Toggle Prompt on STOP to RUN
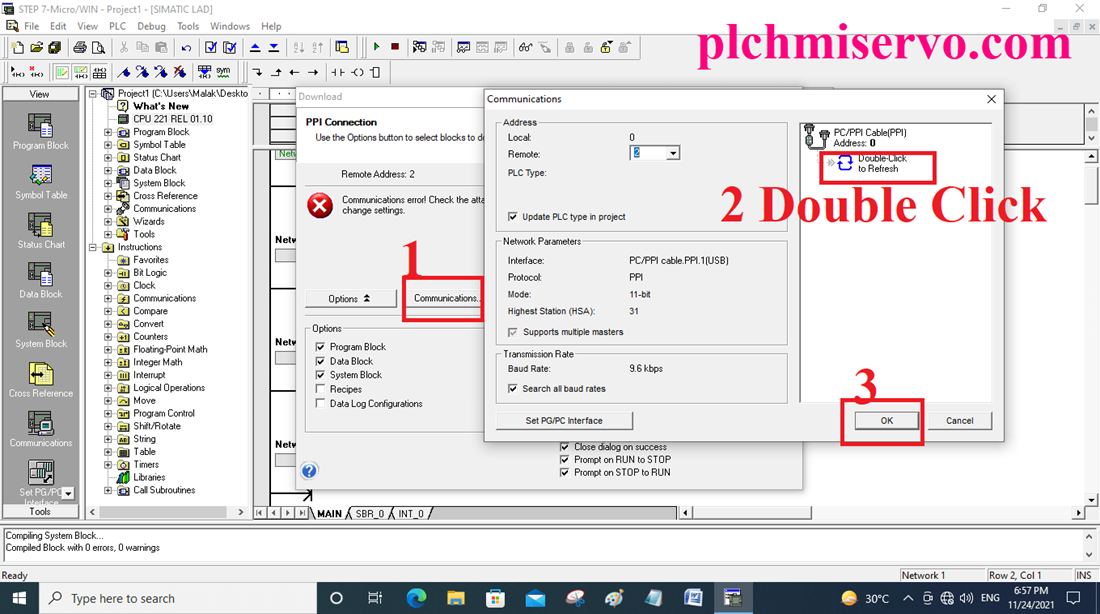Image resolution: width=1100 pixels, height=614 pixels. [565, 472]
